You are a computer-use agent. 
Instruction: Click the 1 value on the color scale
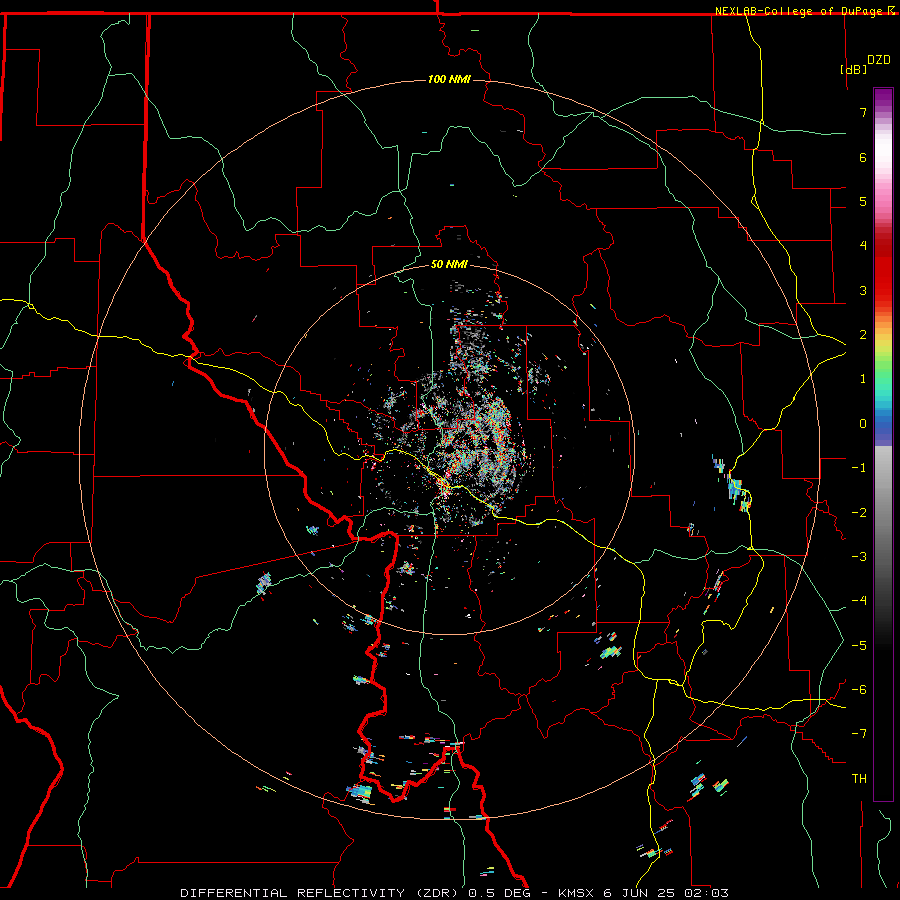(863, 379)
